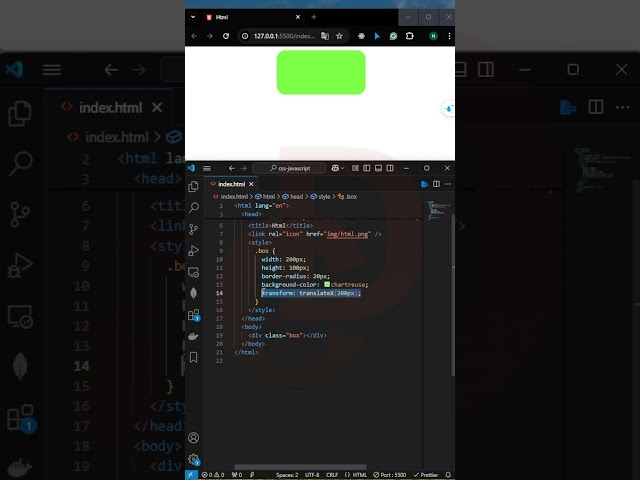Close index.html editor tab
Image resolution: width=640 pixels, height=480 pixels.
click(x=251, y=184)
